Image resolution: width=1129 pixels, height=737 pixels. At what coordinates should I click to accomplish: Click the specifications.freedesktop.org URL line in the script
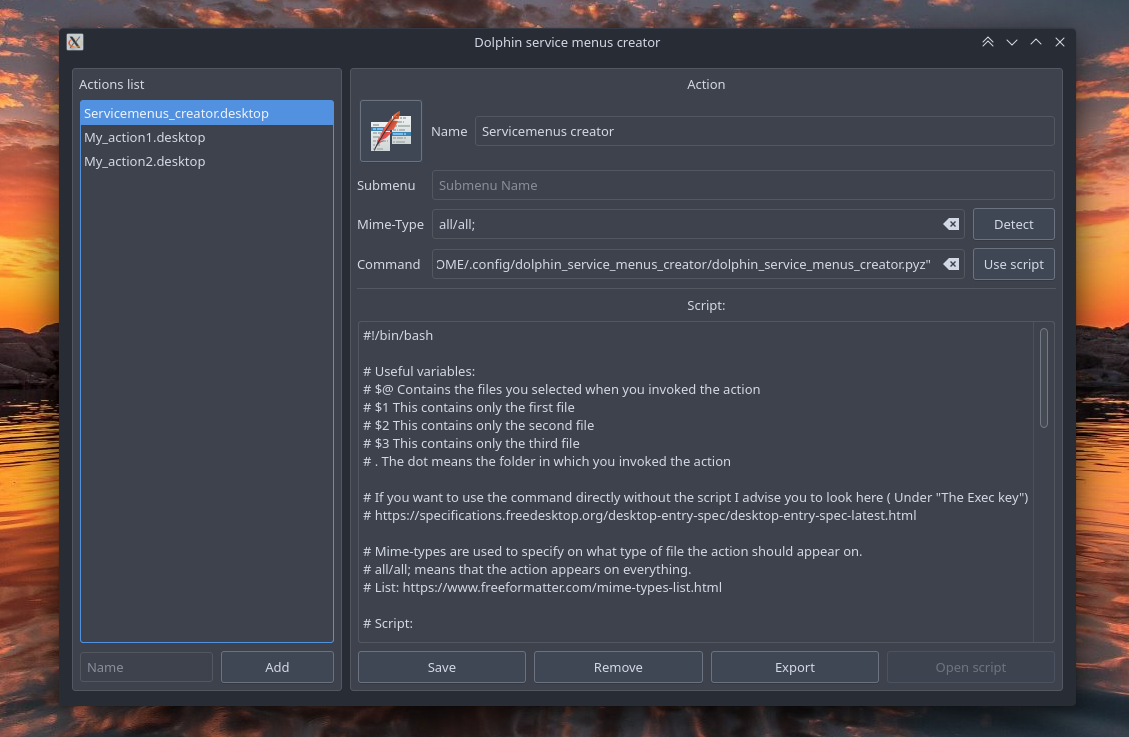click(640, 515)
